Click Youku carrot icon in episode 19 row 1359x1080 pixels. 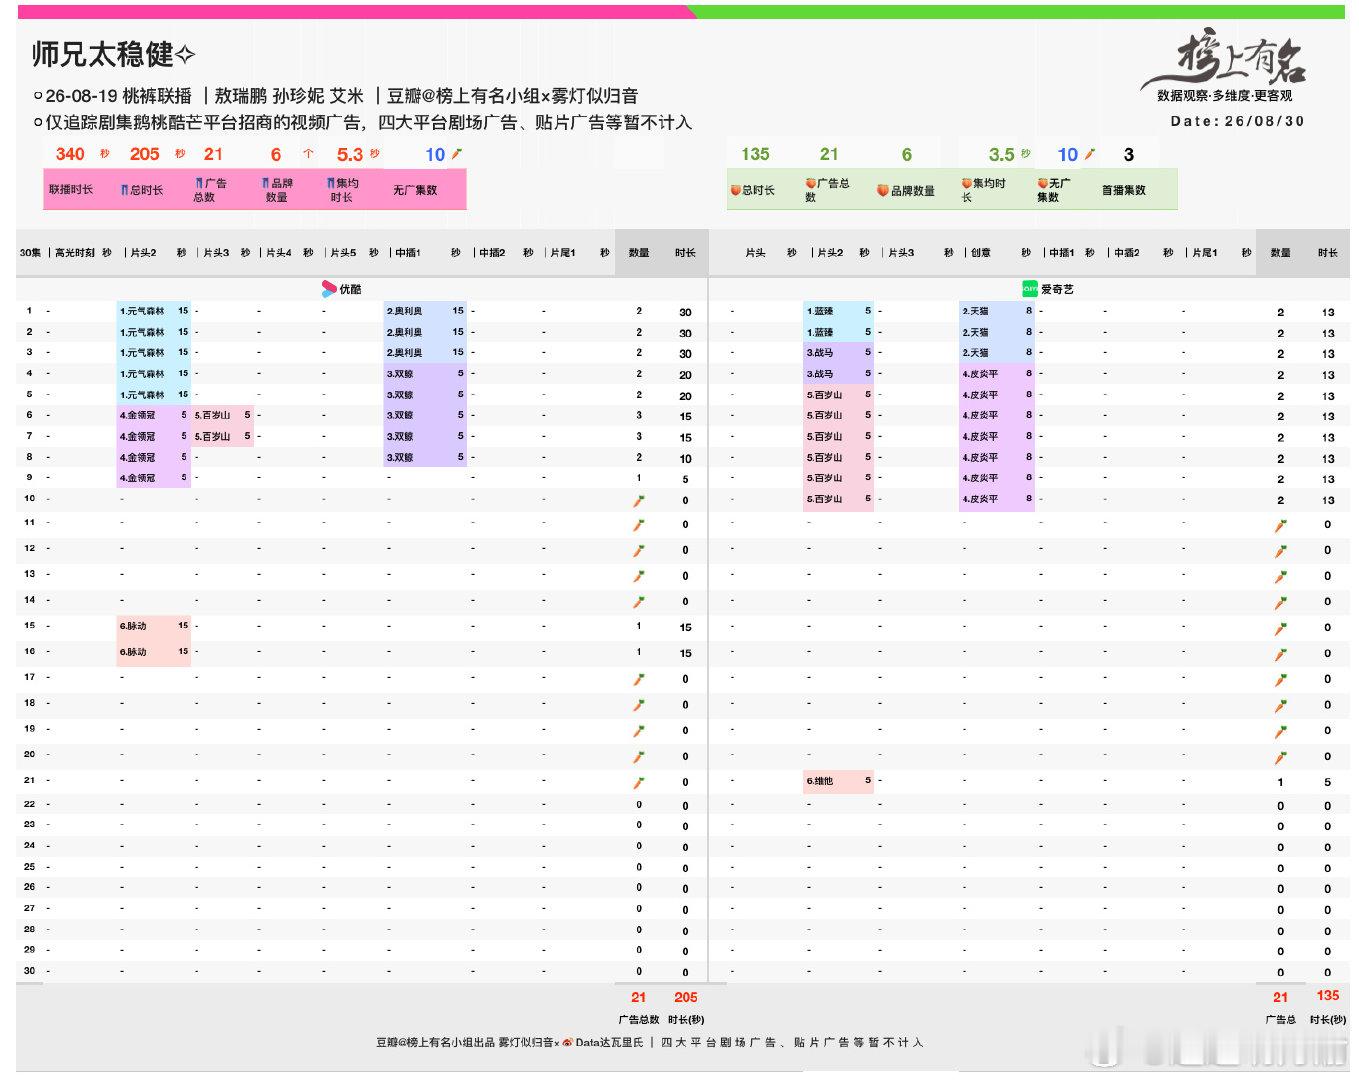(638, 730)
